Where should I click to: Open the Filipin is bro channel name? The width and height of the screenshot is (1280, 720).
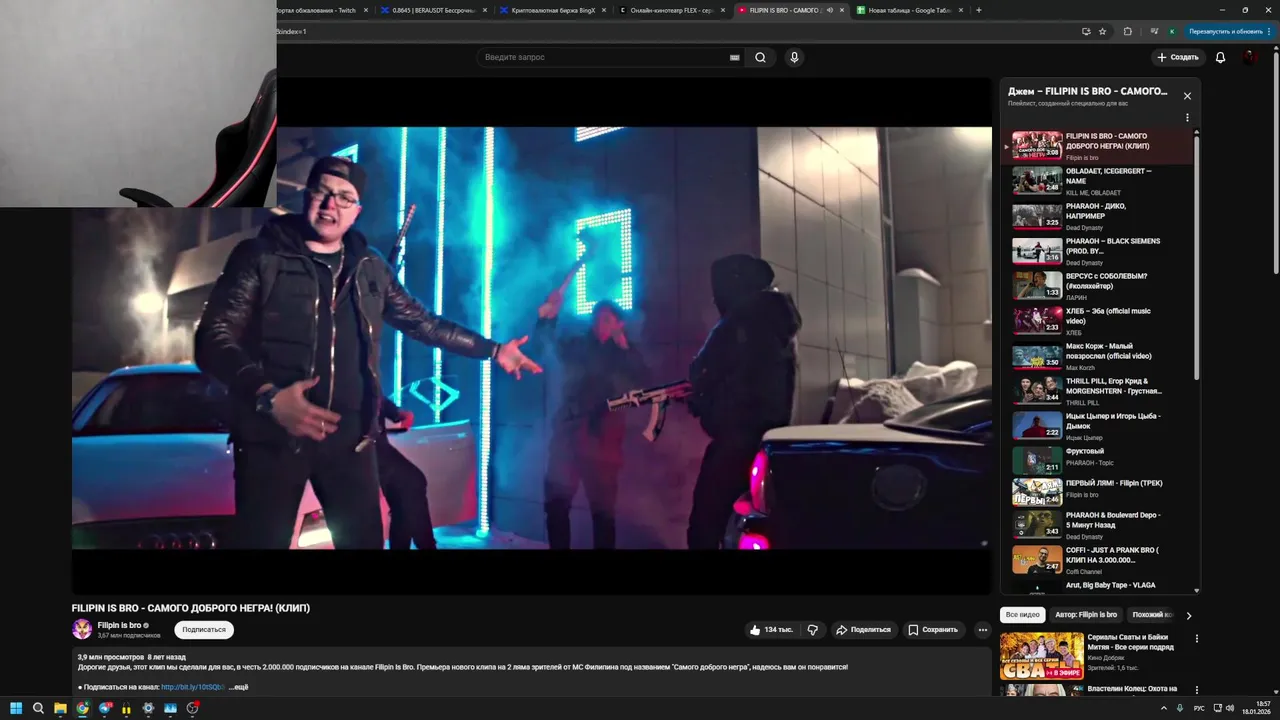(119, 625)
